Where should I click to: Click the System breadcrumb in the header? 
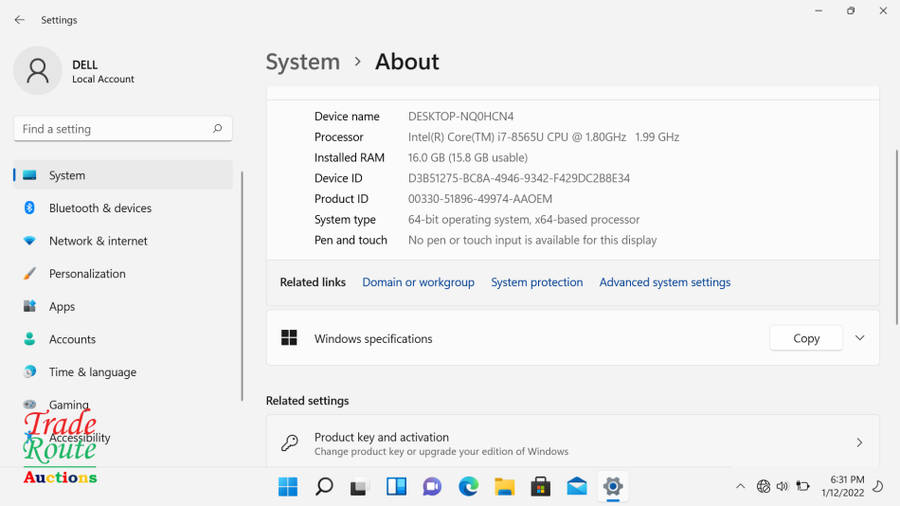click(x=302, y=62)
